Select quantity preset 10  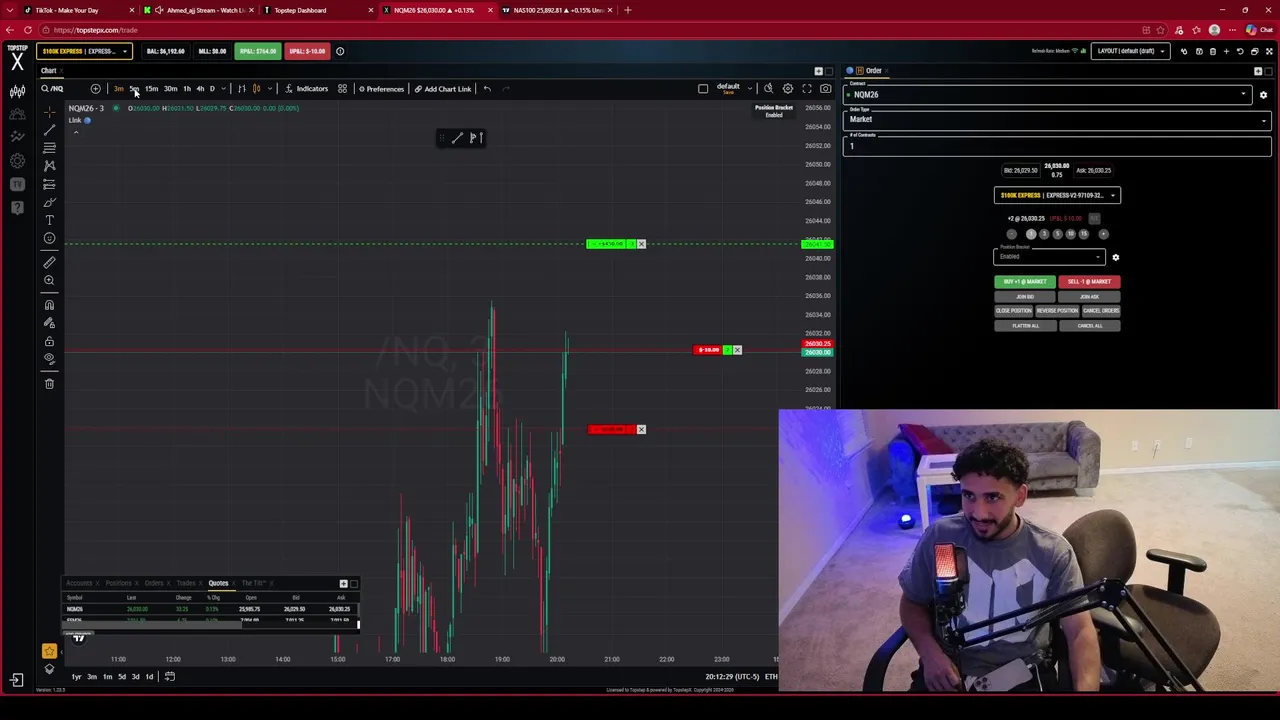pos(1070,234)
